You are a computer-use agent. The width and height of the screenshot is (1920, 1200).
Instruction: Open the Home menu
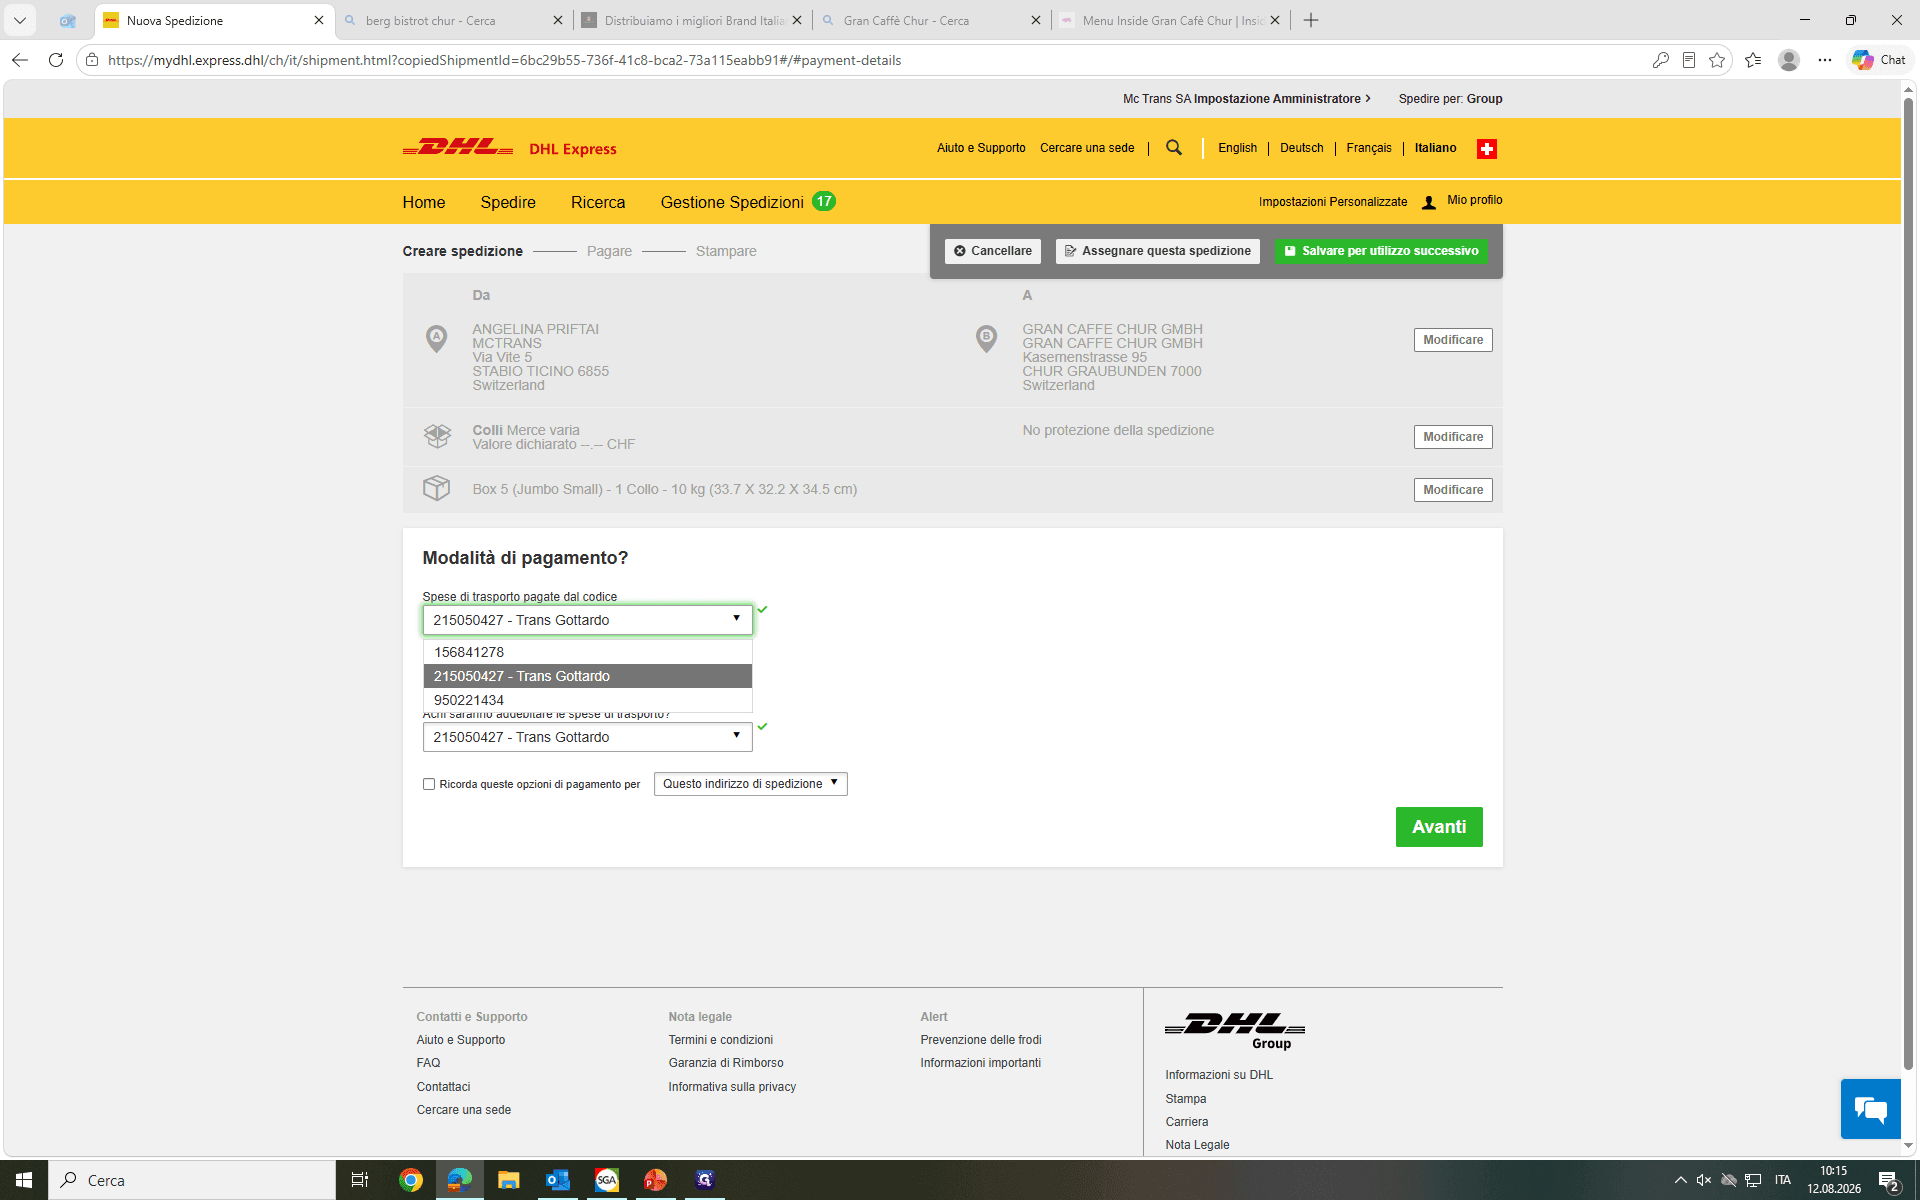(424, 202)
